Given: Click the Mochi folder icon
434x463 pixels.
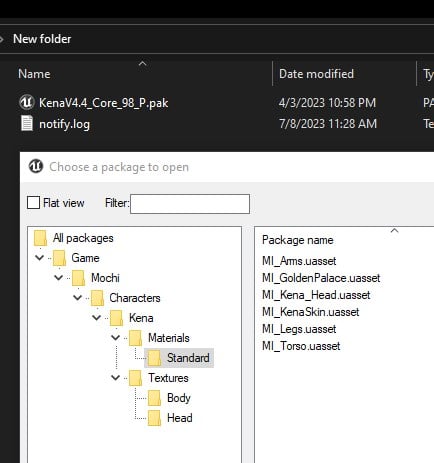Looking at the screenshot, I should 78,278.
